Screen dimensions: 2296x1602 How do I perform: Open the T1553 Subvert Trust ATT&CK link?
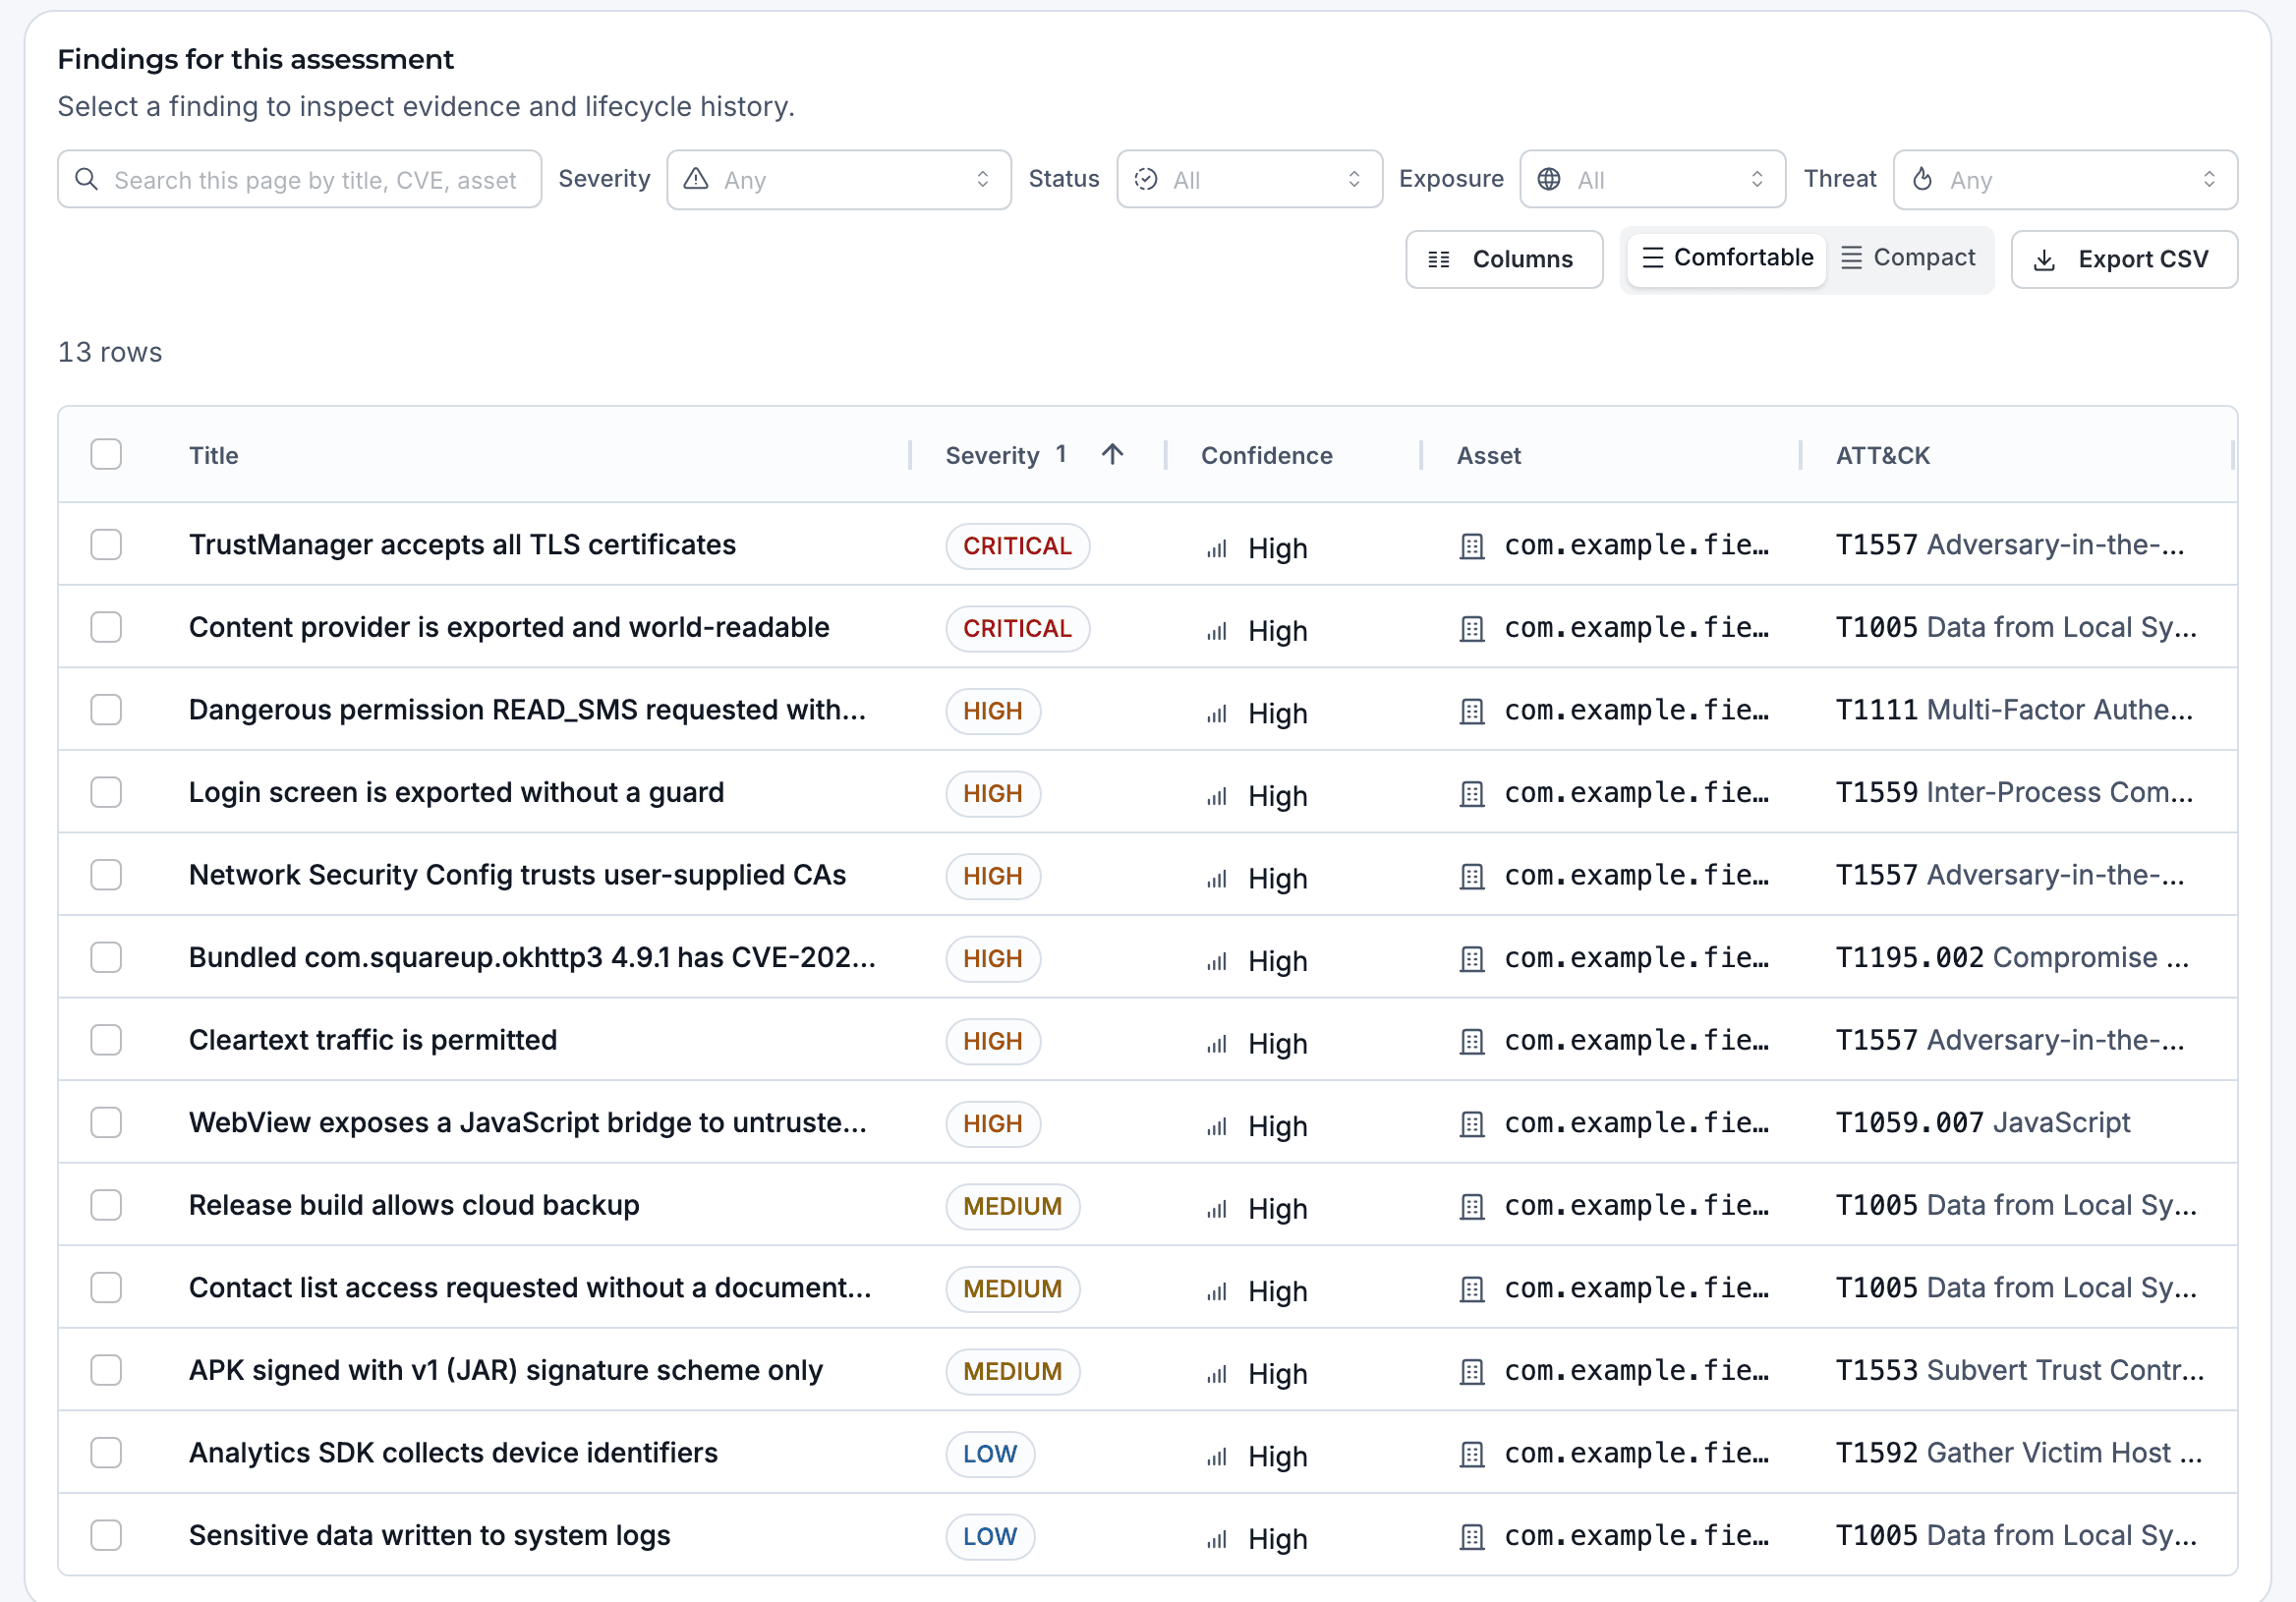point(2019,1370)
